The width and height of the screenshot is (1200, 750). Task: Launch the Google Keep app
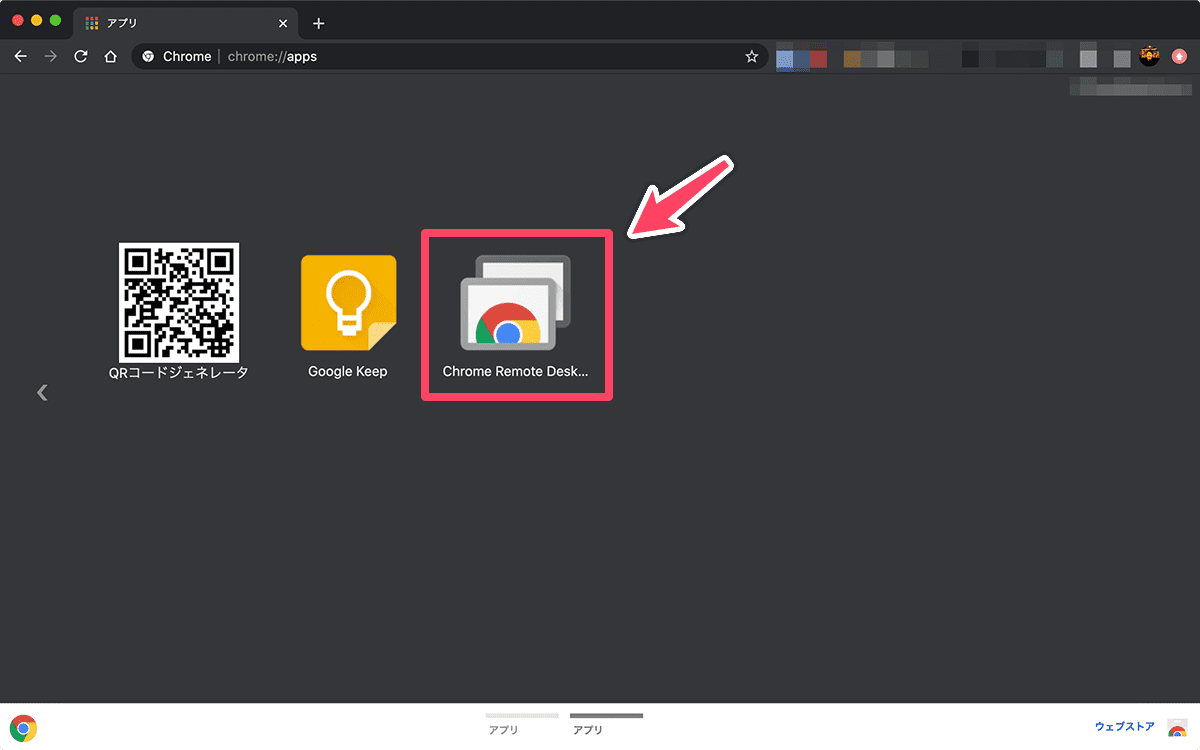[348, 315]
